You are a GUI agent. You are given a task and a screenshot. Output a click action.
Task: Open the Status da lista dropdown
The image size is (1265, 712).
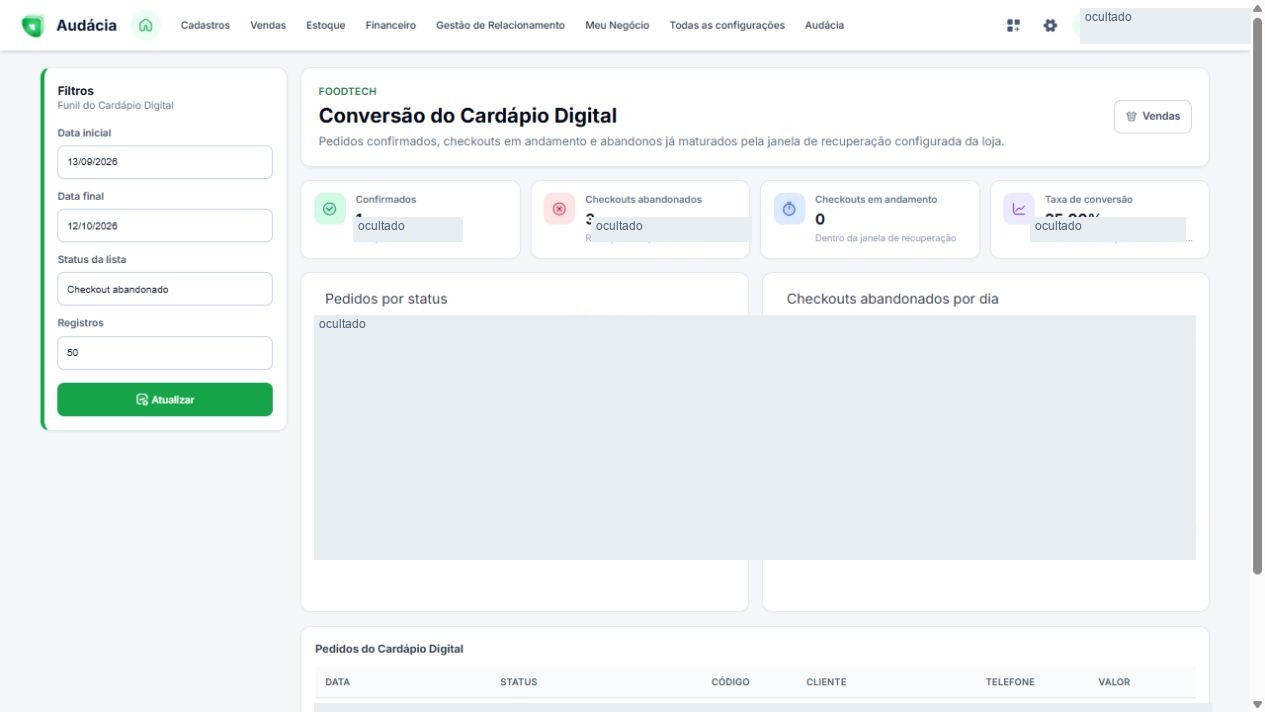click(165, 289)
